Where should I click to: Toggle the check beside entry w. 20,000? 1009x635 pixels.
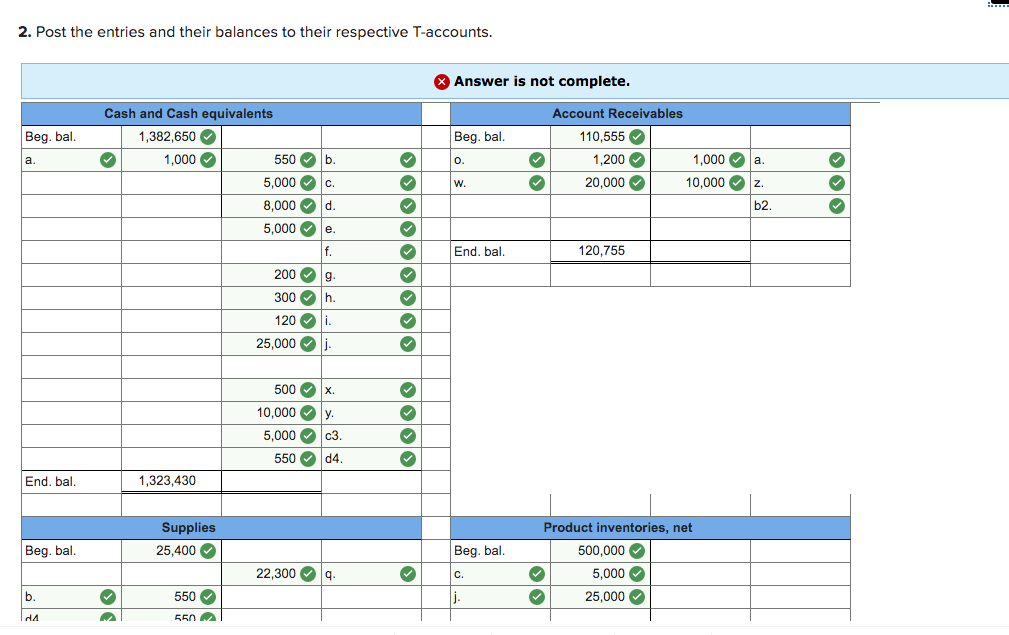[x=638, y=183]
